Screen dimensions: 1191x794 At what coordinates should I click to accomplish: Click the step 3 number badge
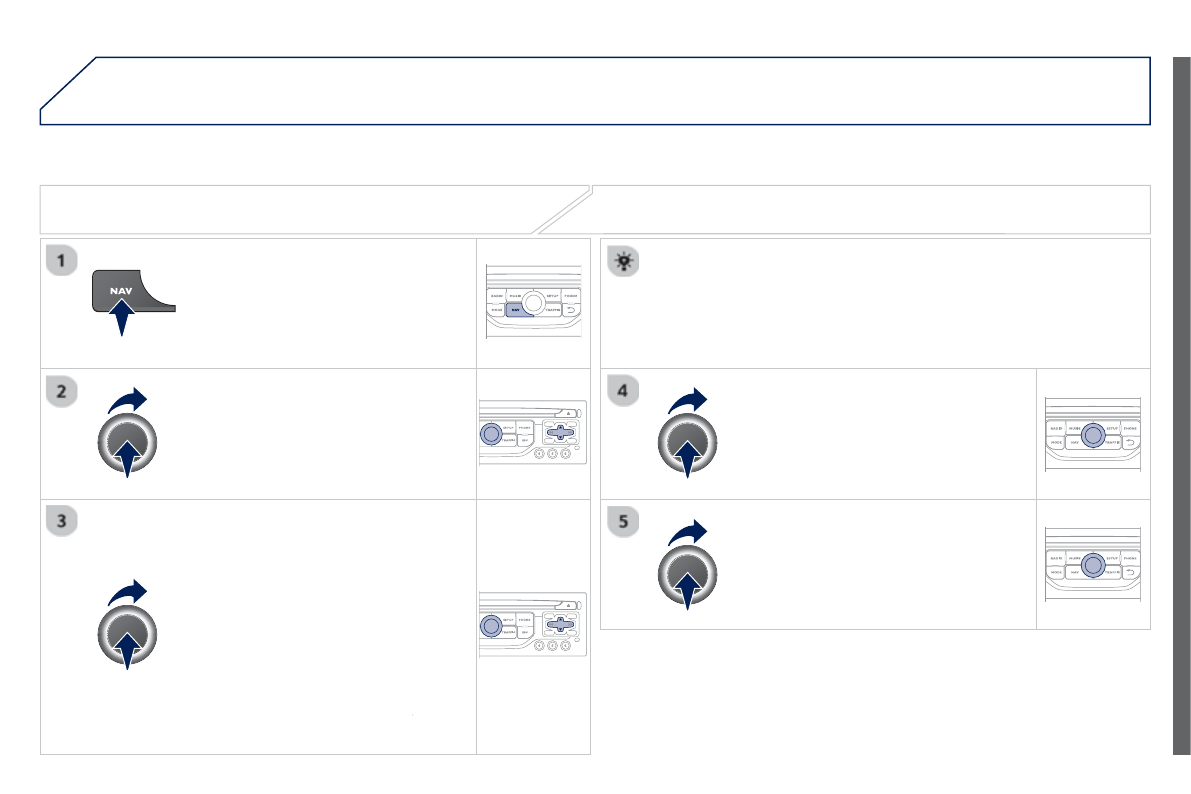(62, 522)
